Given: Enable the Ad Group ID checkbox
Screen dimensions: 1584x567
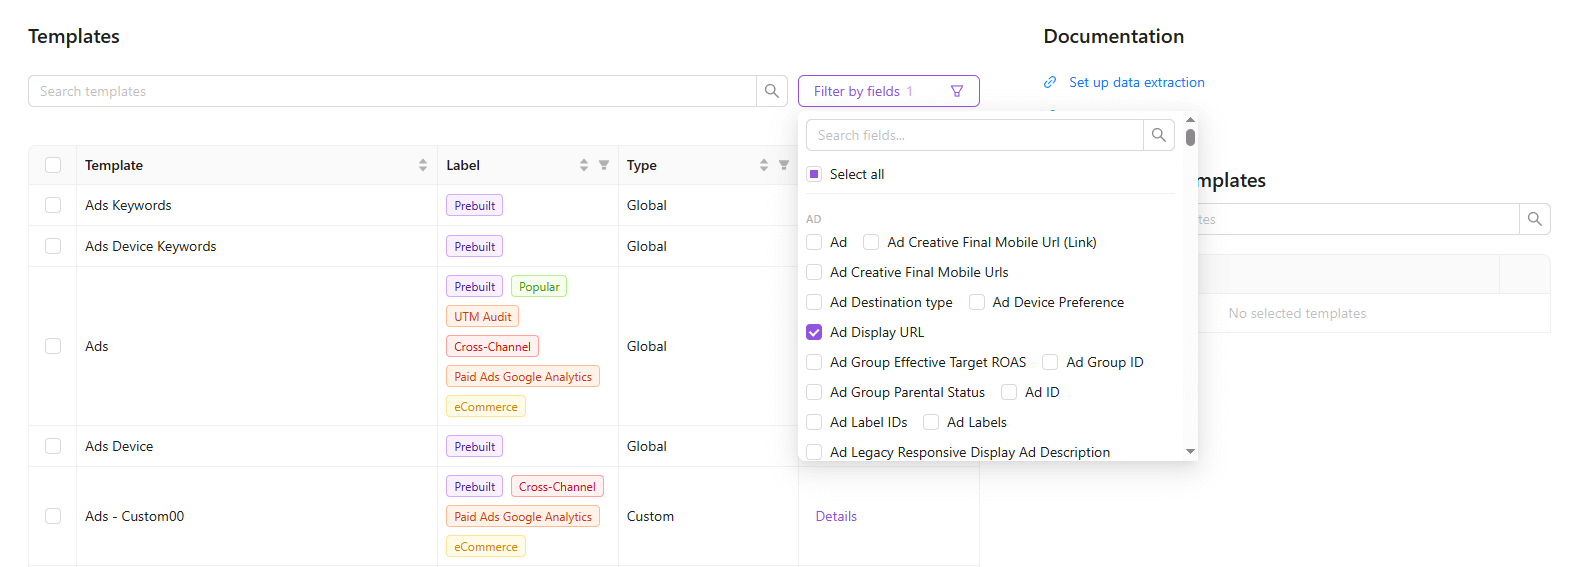Looking at the screenshot, I should (x=1050, y=362).
